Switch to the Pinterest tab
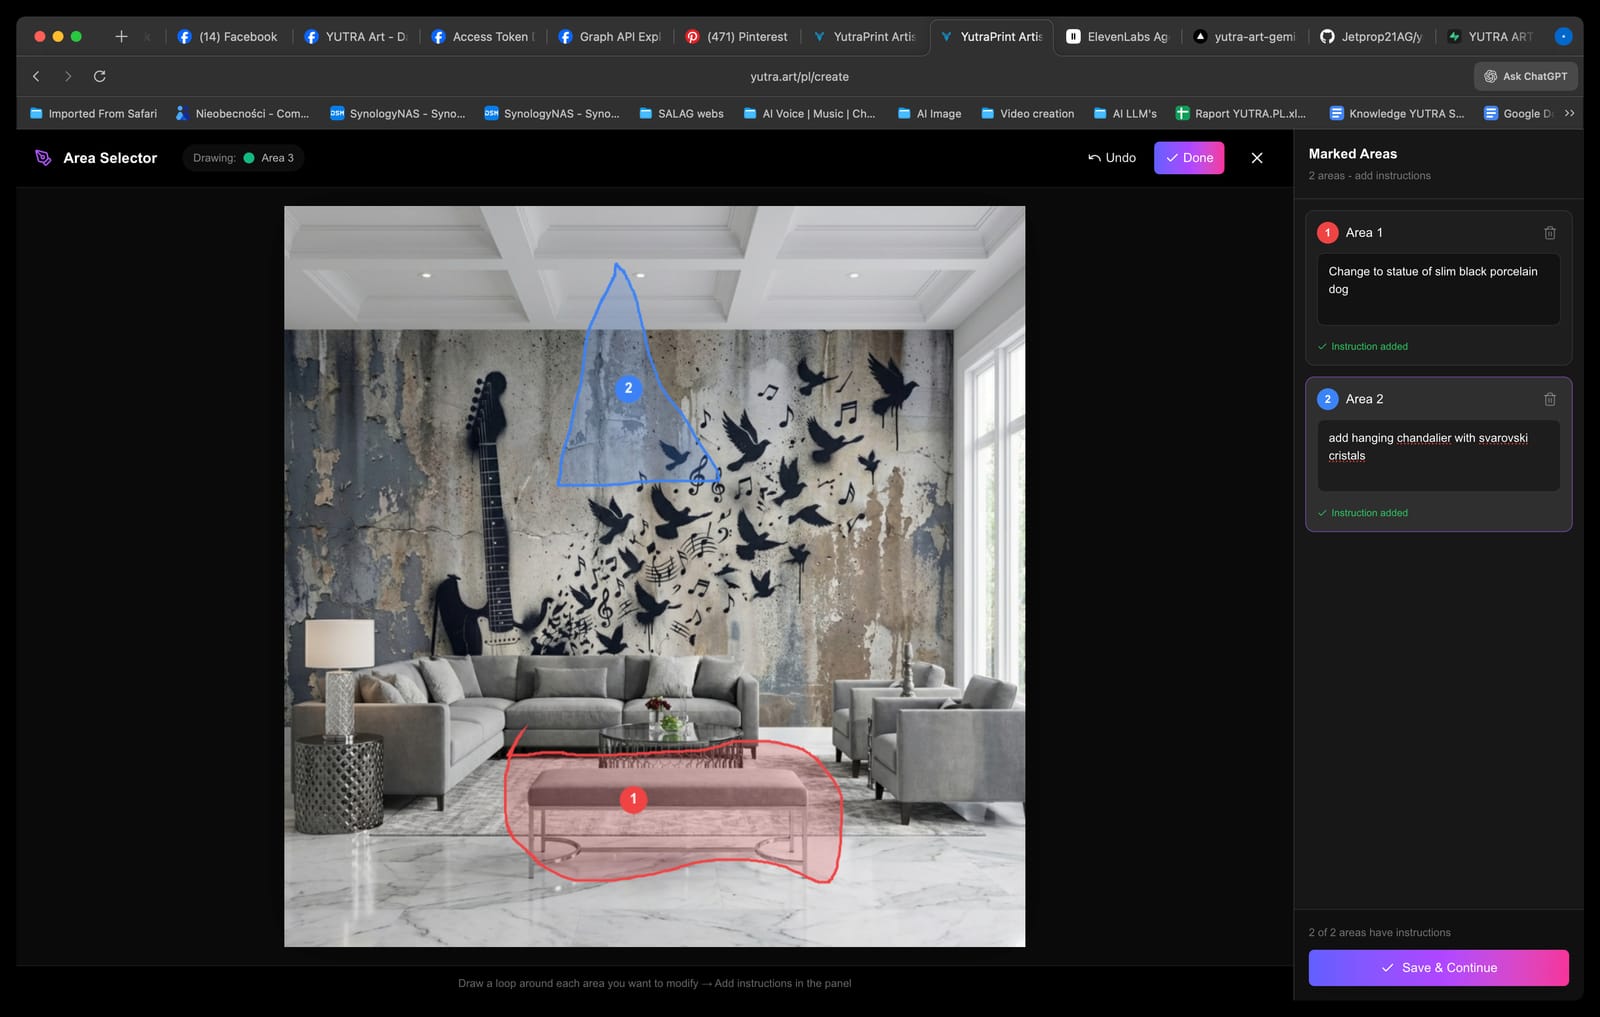Screen dimensions: 1600x1017 (737, 37)
